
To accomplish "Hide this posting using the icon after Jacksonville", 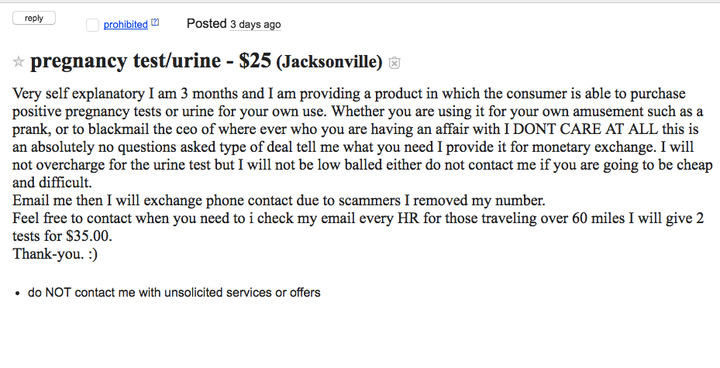I will 394,62.
